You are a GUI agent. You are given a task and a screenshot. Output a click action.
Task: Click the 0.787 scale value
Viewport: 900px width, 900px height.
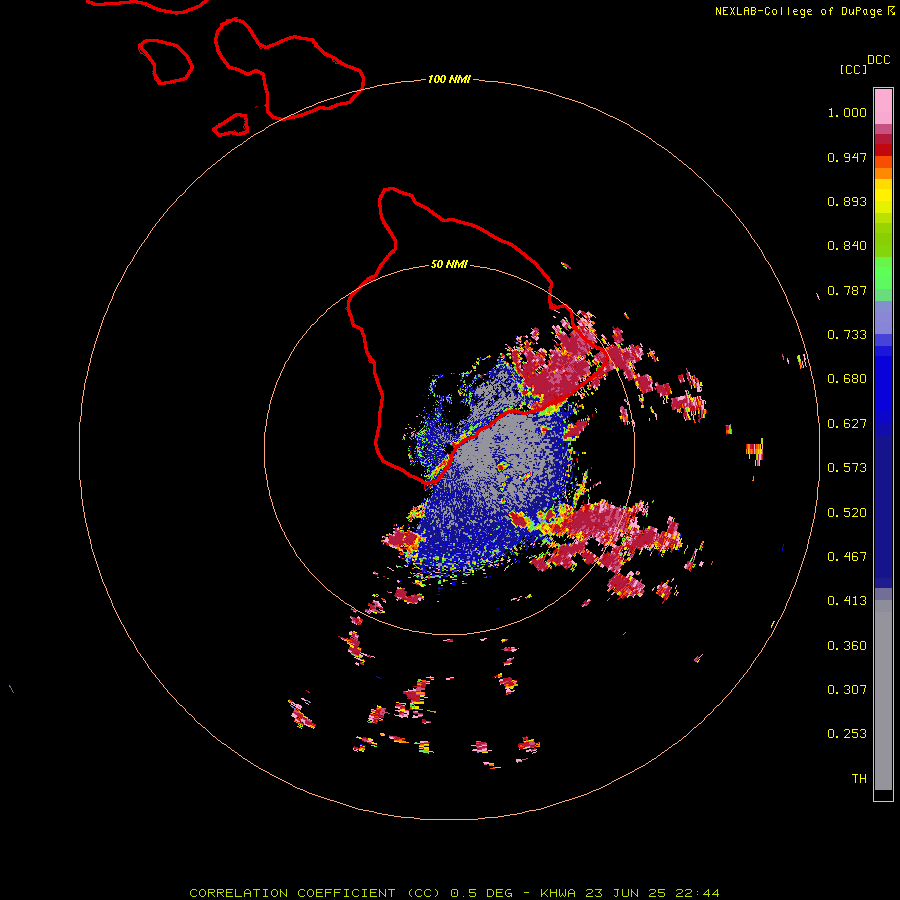click(847, 290)
